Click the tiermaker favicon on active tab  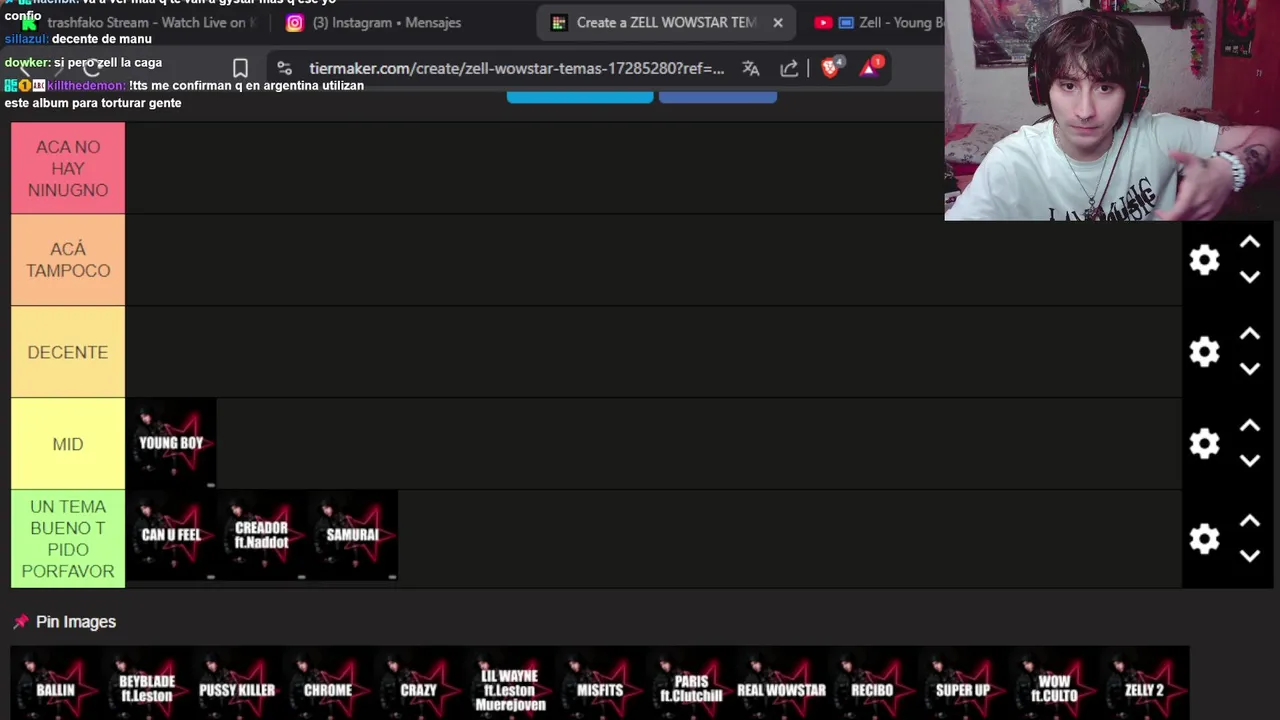559,22
